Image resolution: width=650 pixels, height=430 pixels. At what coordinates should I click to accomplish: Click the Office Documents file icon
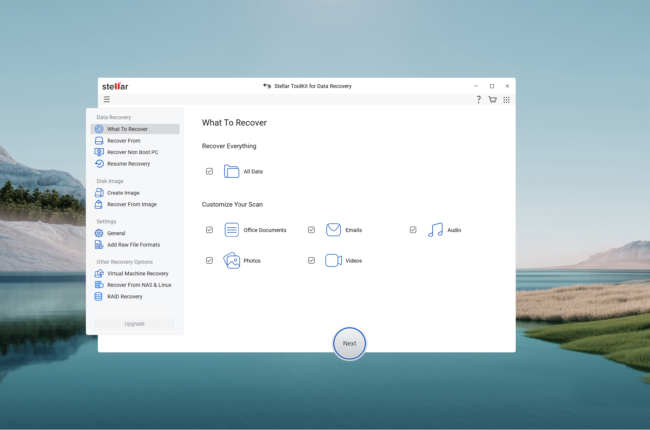(x=232, y=230)
